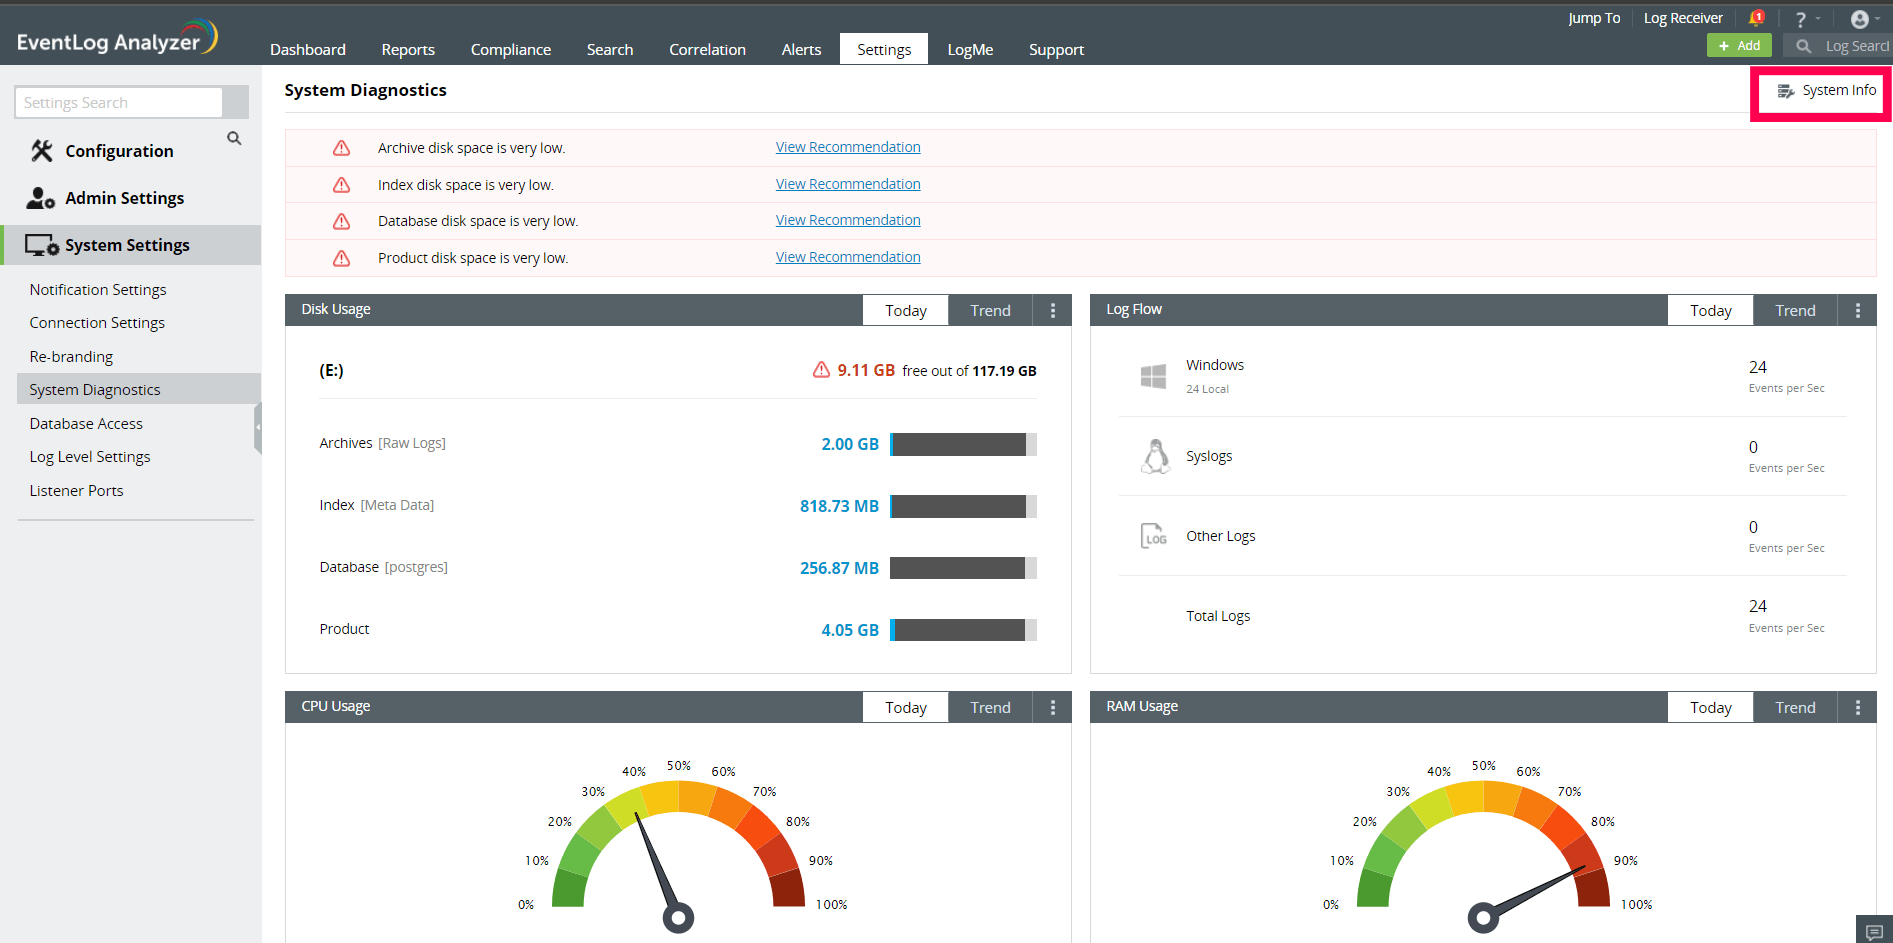Open Log Flow more options menu
The height and width of the screenshot is (943, 1893).
coord(1858,311)
